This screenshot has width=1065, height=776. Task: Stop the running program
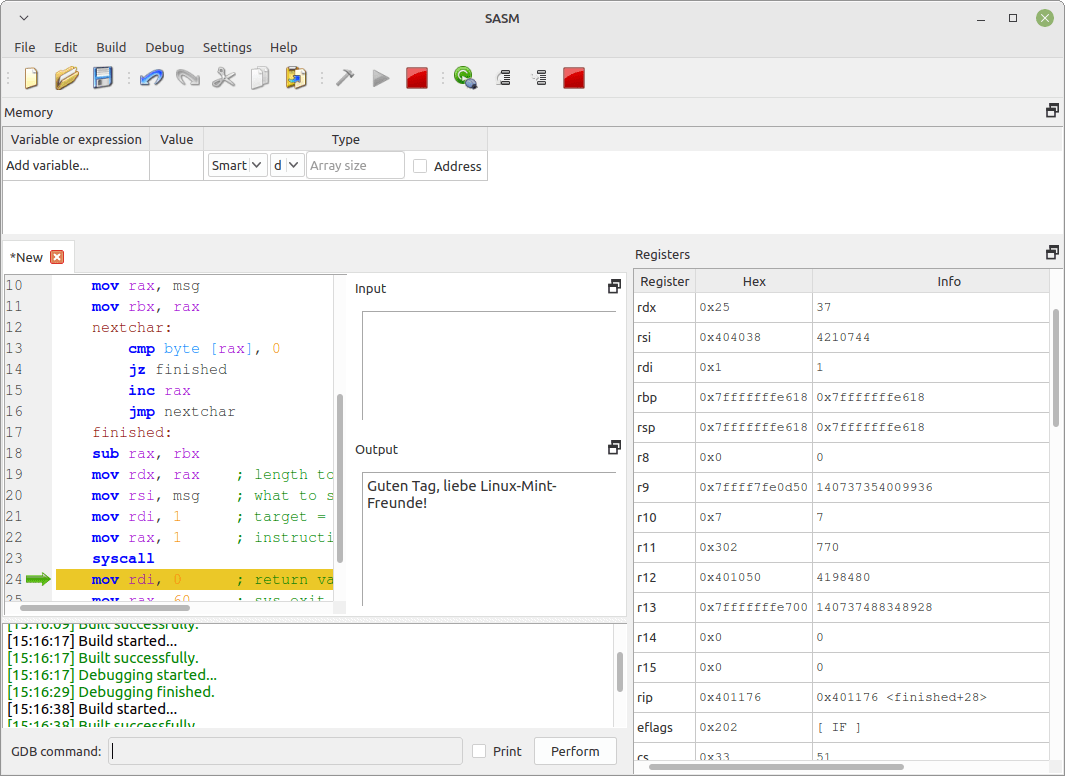(x=415, y=77)
